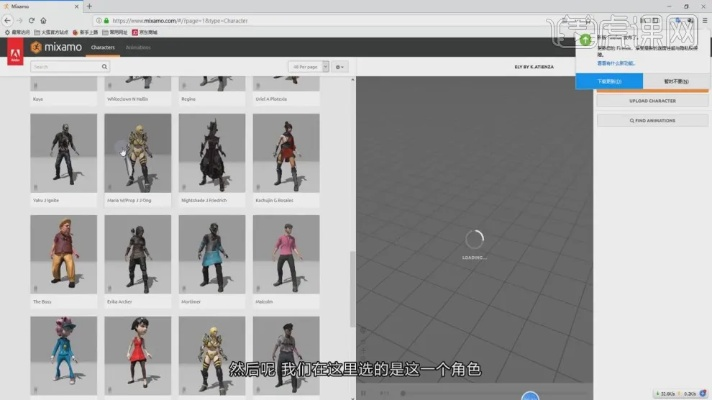Select the Yaku J Ignite character thumbnail
This screenshot has height=400, width=712.
(64, 153)
